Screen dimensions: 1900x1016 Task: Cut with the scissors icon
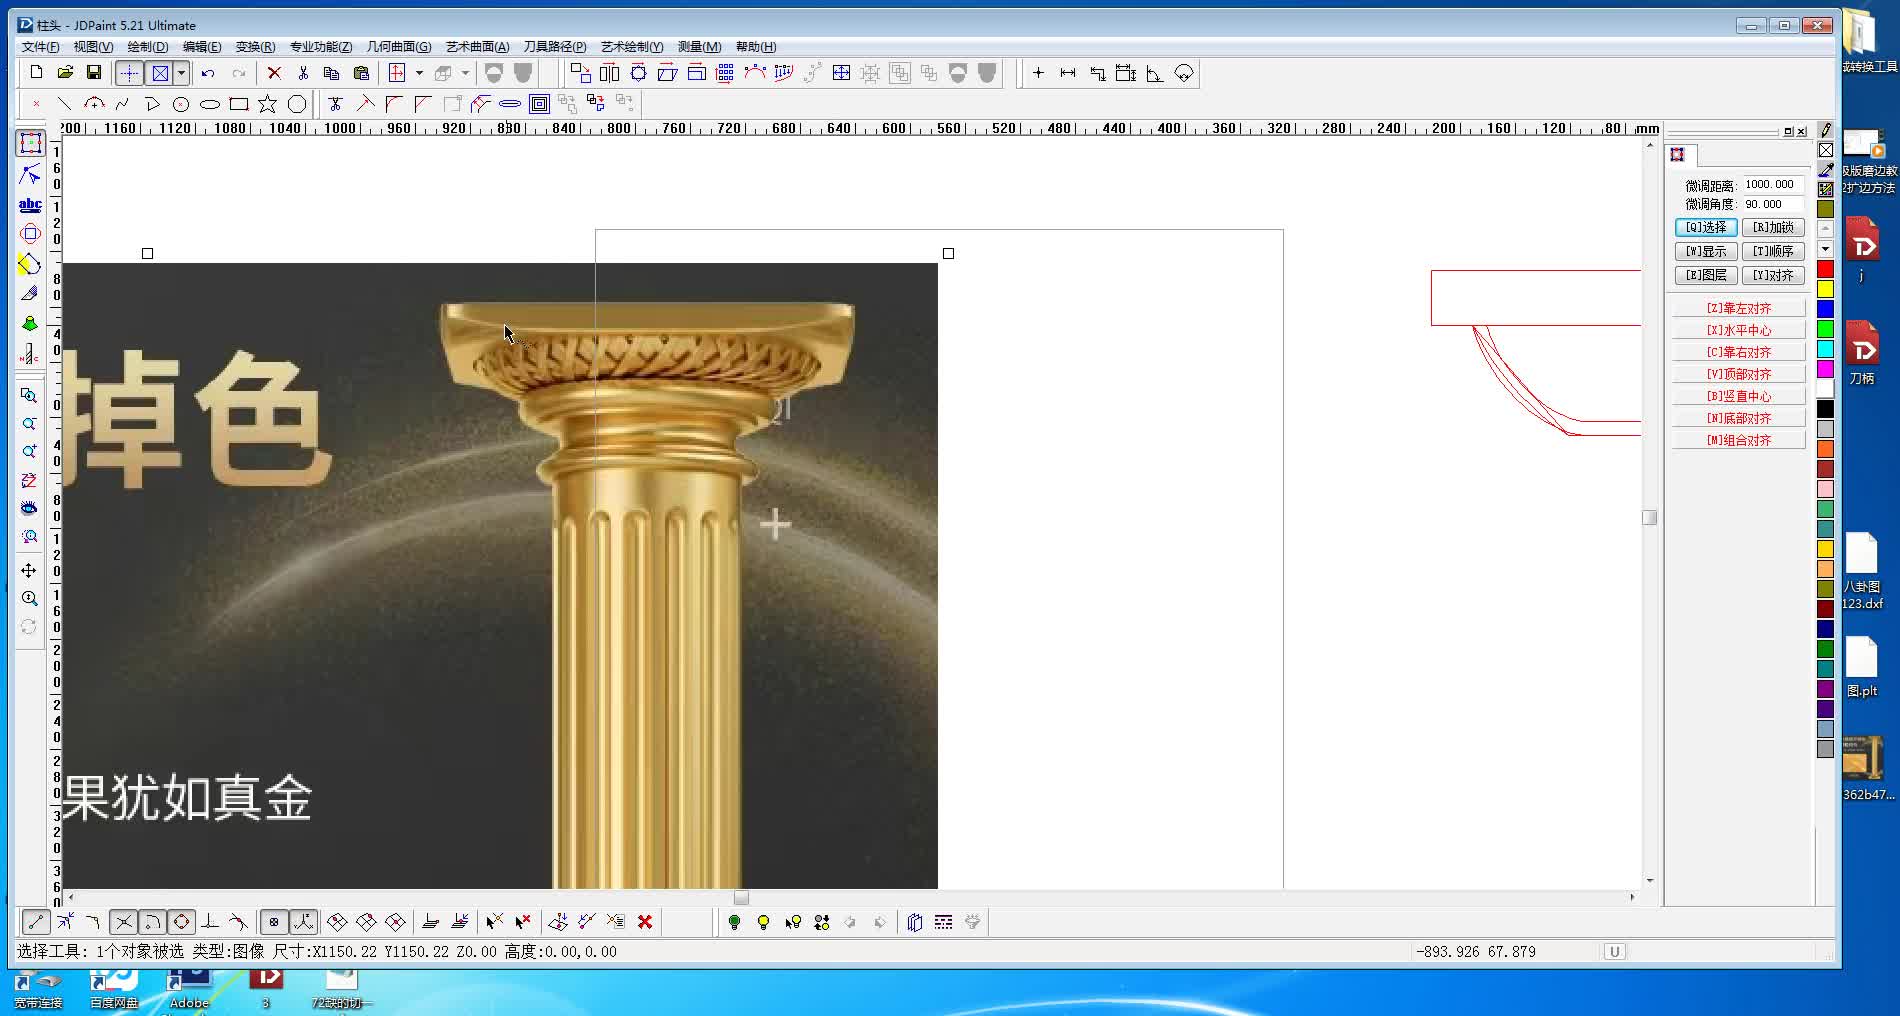click(303, 73)
